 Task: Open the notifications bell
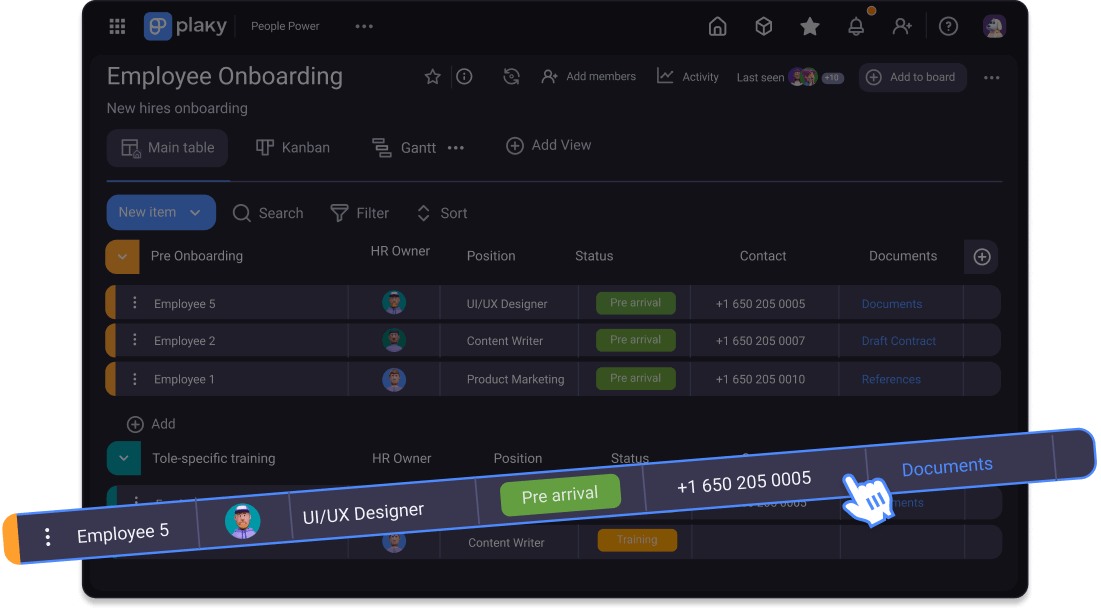(x=856, y=26)
